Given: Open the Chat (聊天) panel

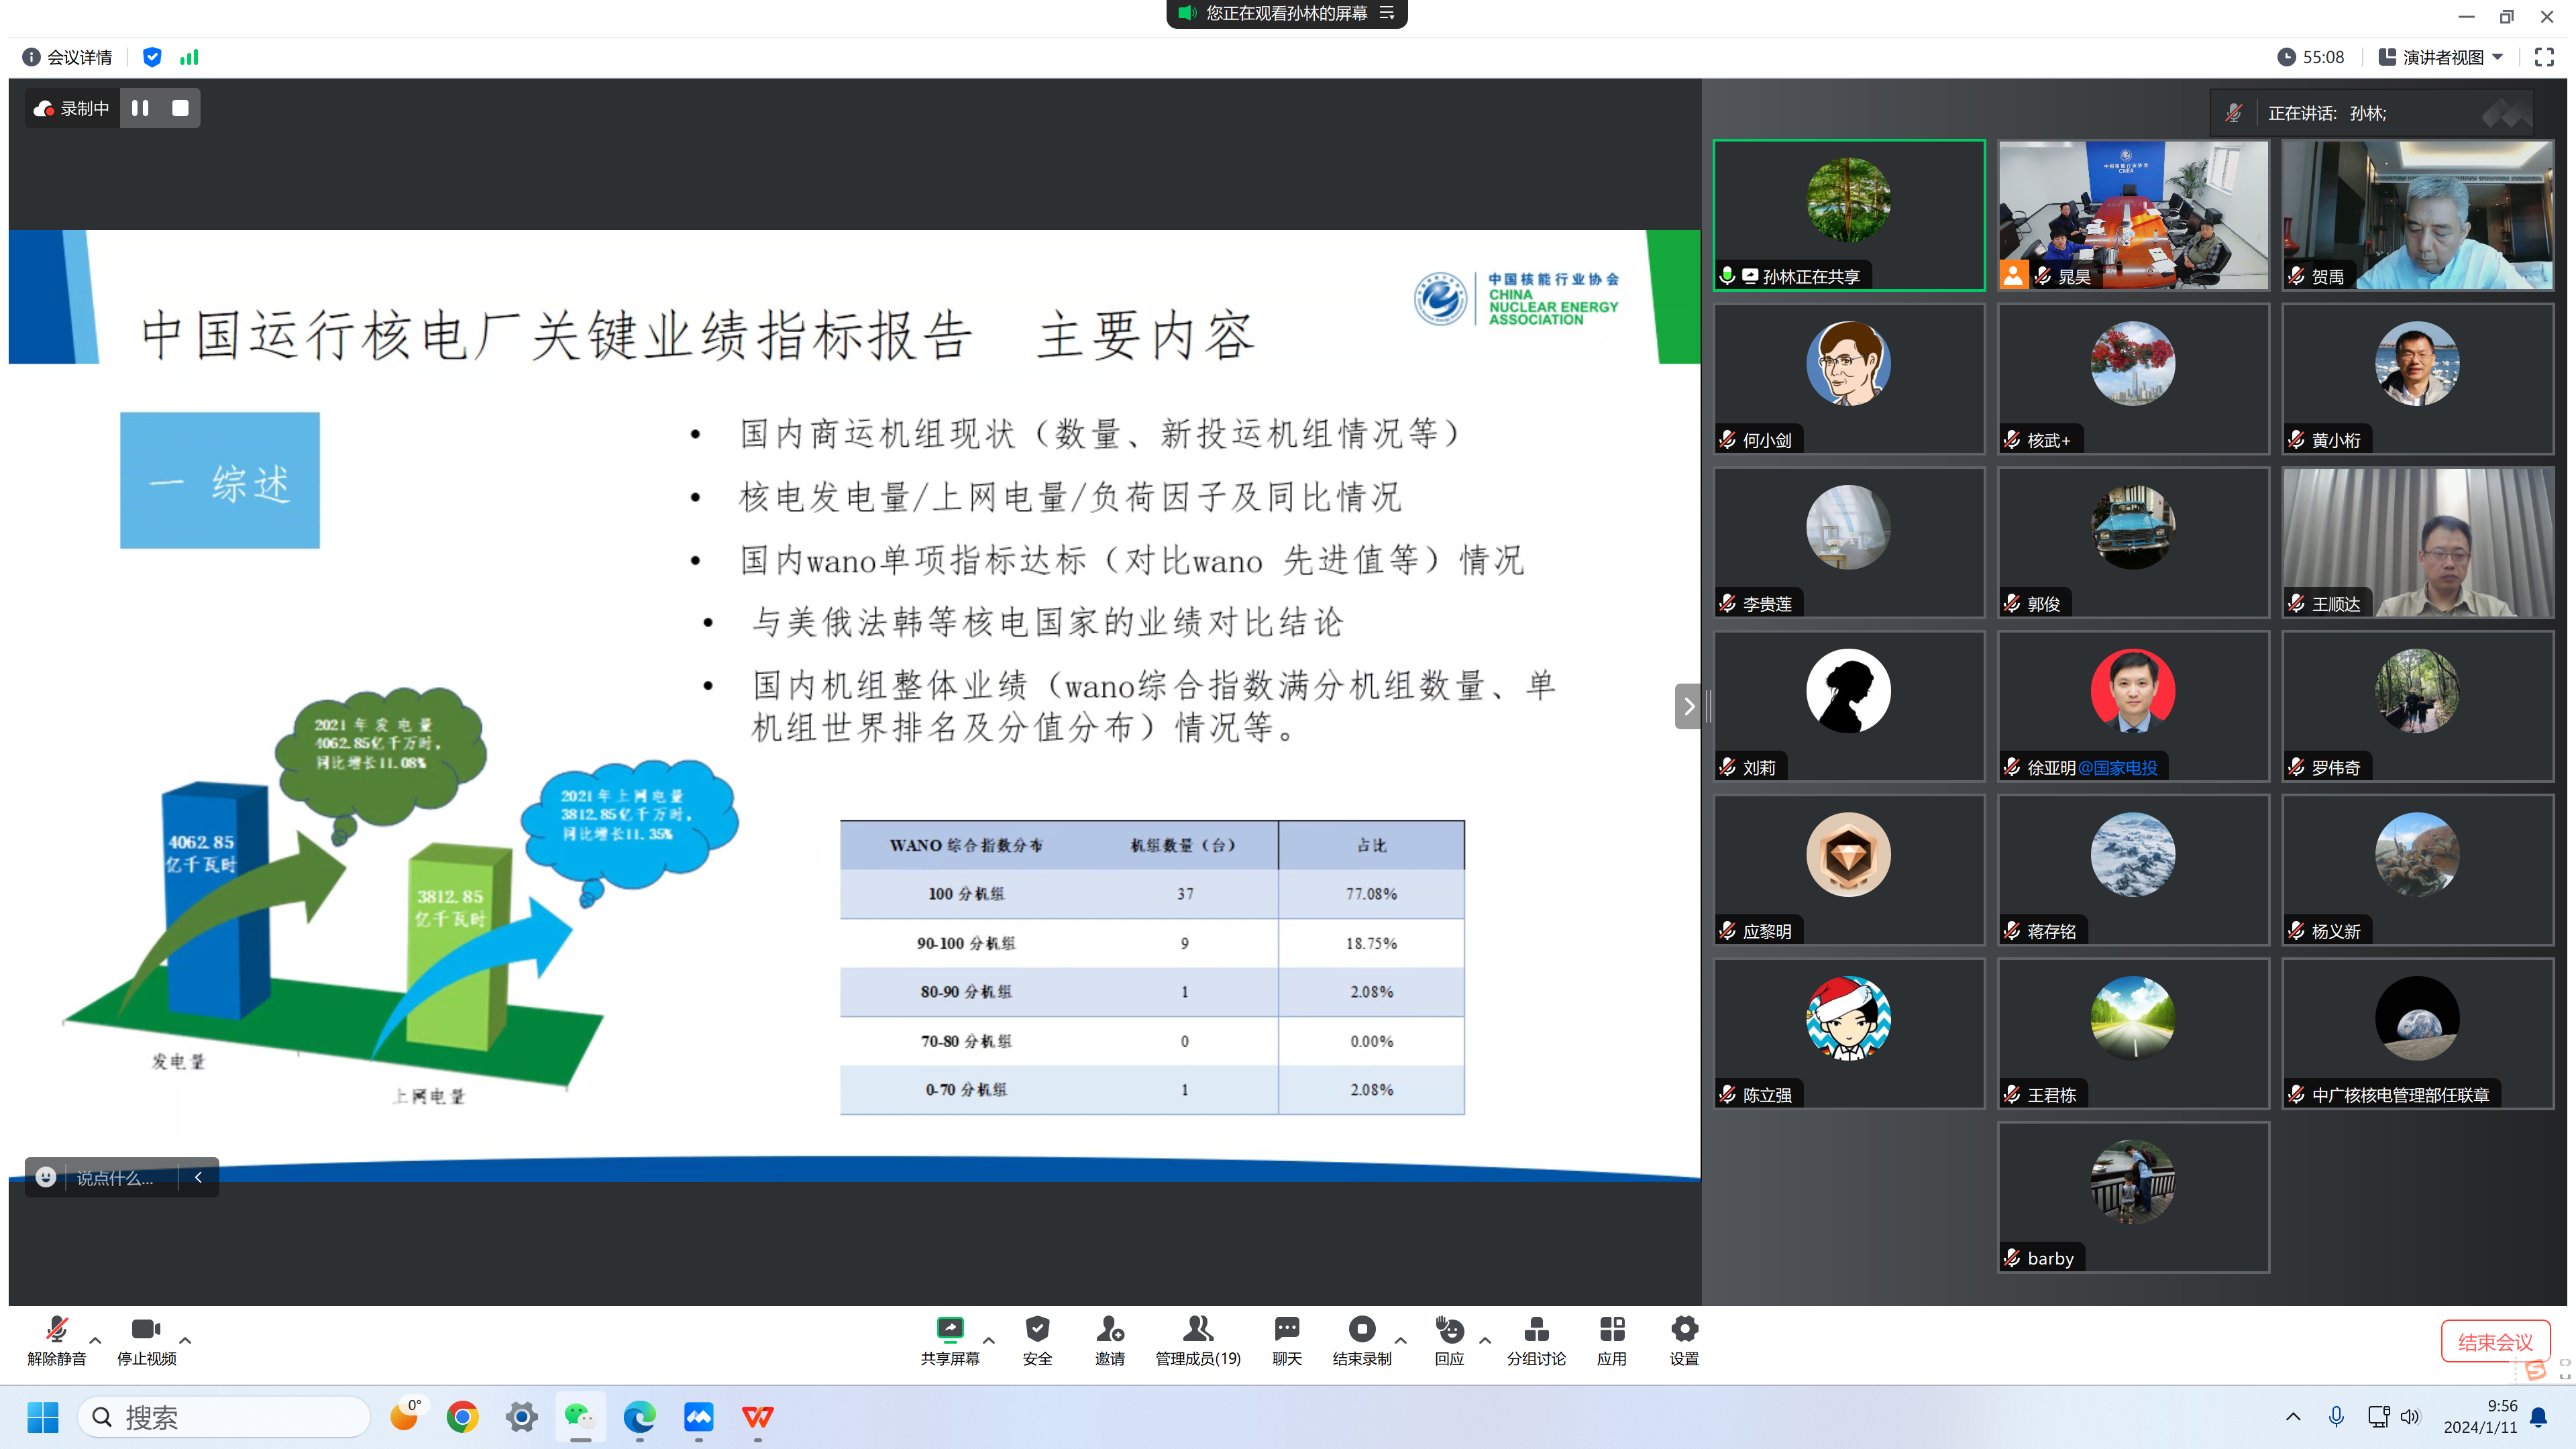Looking at the screenshot, I should click(x=1286, y=1329).
